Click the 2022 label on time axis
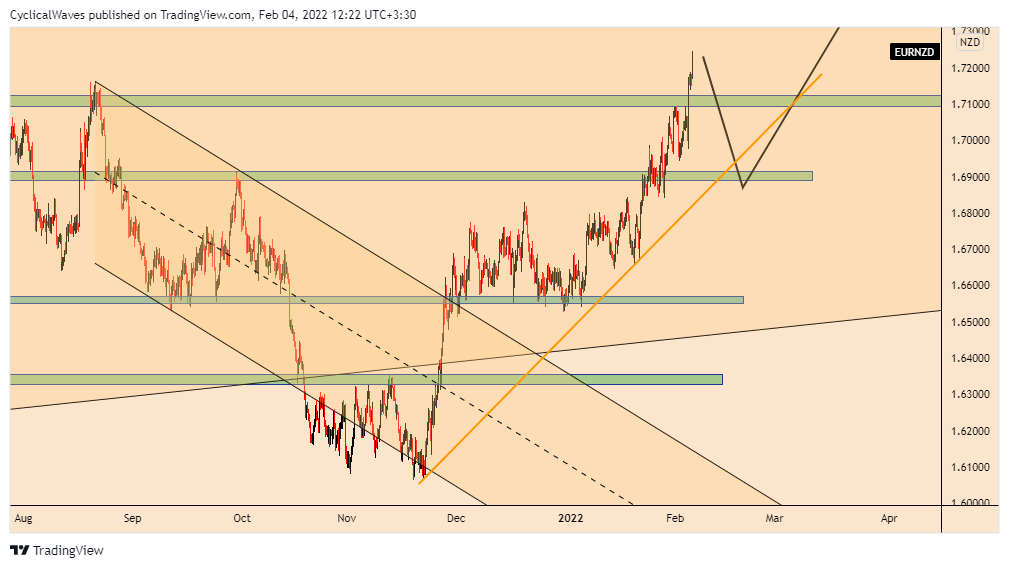Viewport: 1009px width, 568px height. coord(570,518)
